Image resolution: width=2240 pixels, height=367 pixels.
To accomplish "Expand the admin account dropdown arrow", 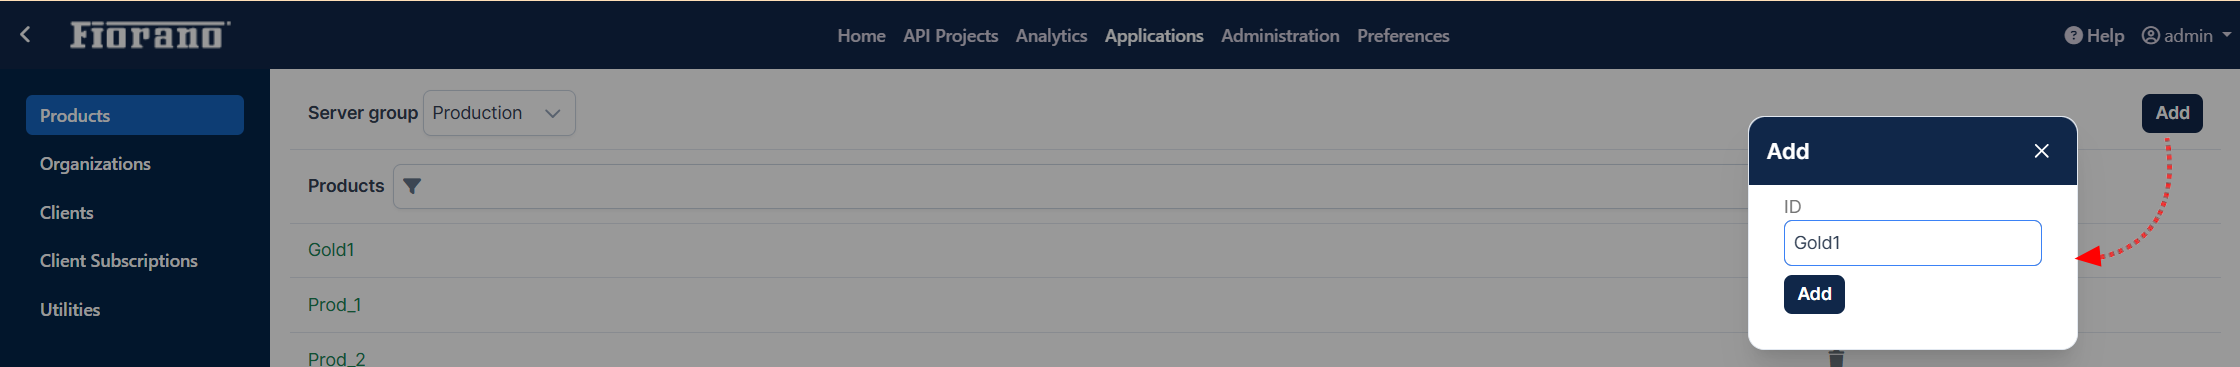I will 2226,35.
